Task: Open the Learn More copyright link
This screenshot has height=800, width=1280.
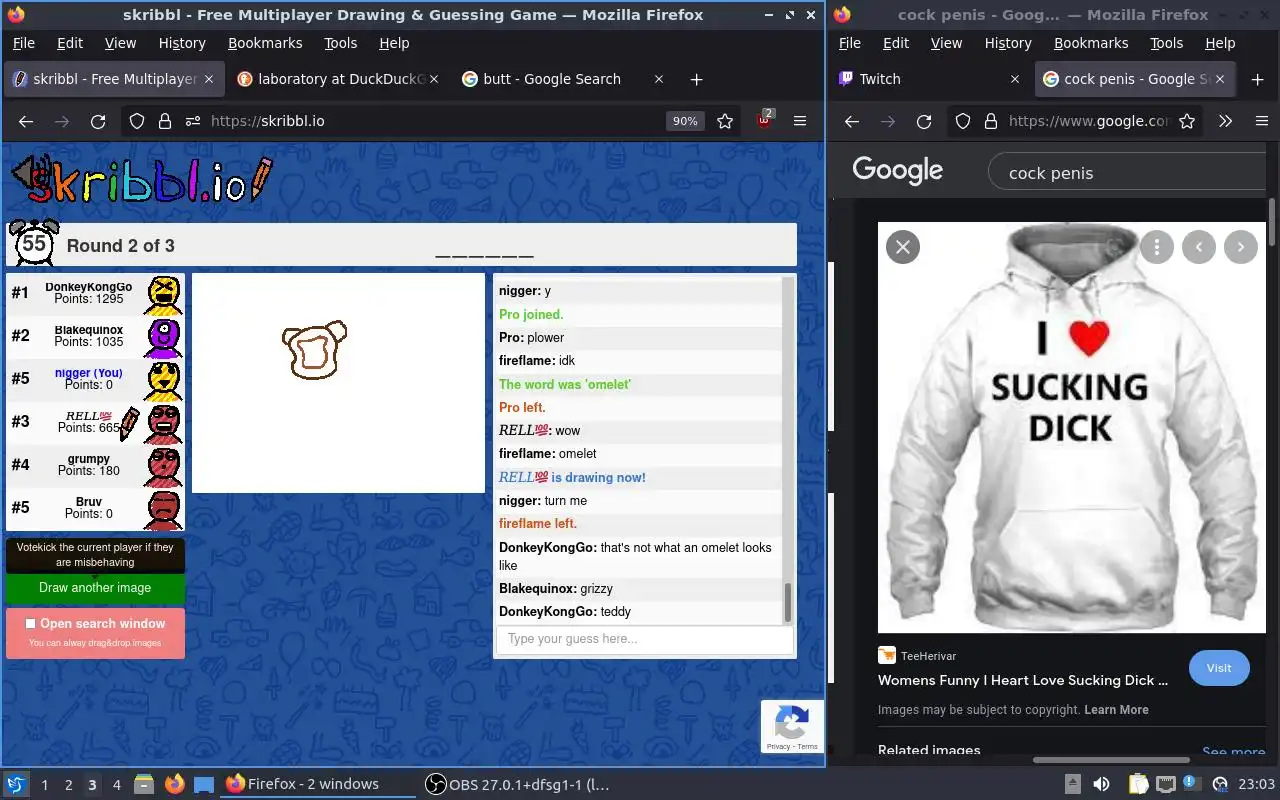Action: (1116, 710)
